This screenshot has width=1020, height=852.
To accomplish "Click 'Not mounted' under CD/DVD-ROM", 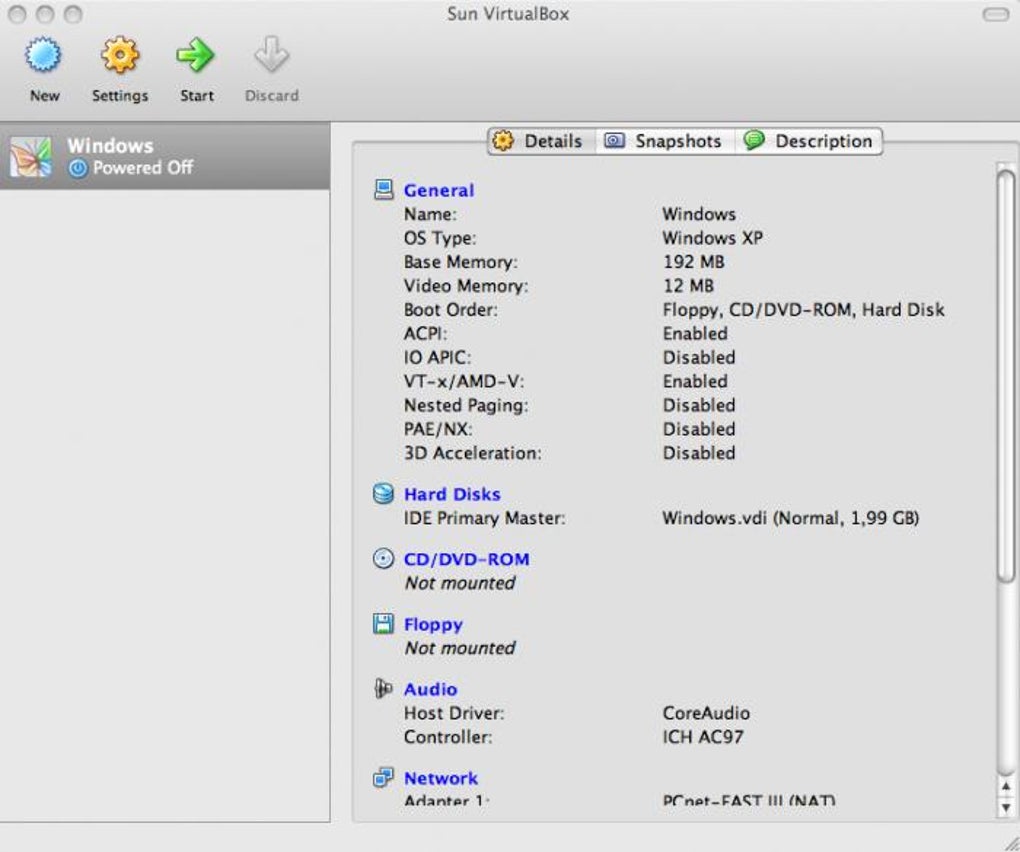I will click(x=460, y=583).
